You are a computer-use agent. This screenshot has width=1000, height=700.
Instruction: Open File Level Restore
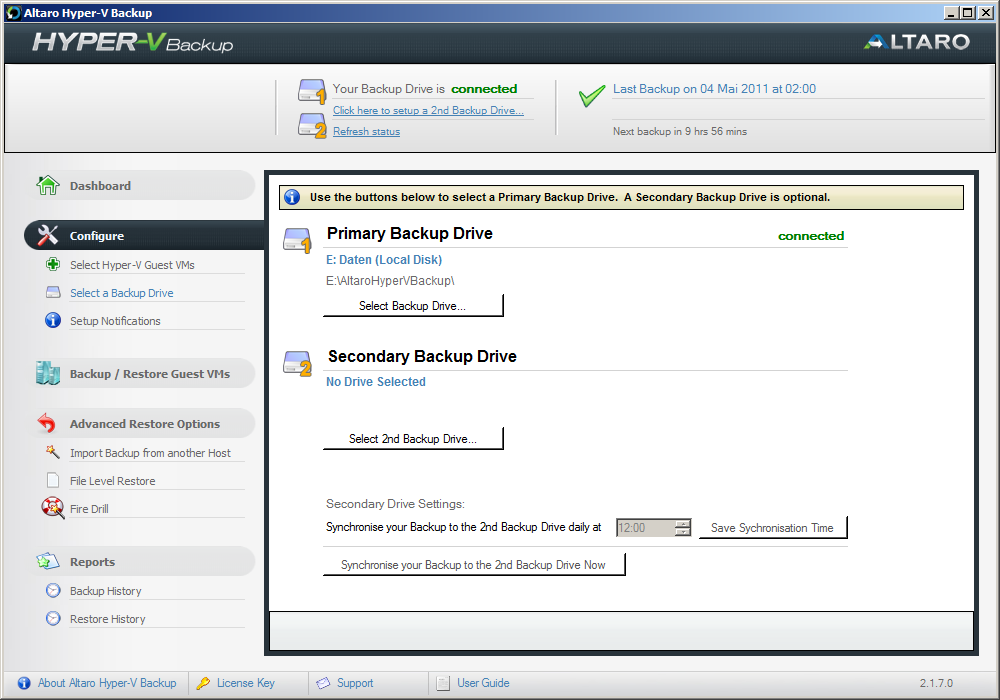tap(113, 481)
